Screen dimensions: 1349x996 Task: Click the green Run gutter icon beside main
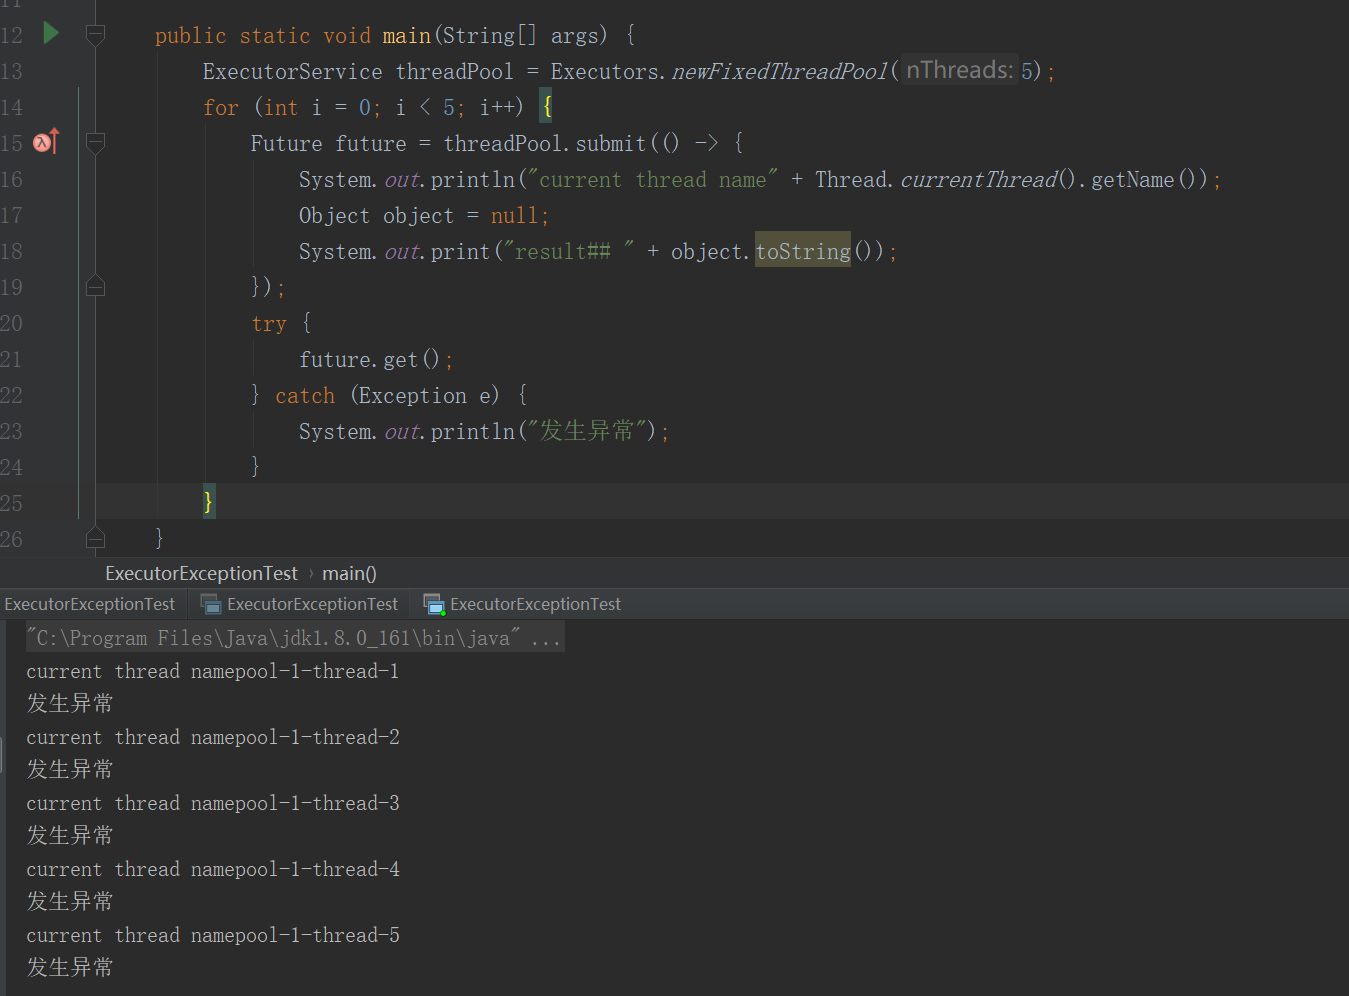click(51, 34)
